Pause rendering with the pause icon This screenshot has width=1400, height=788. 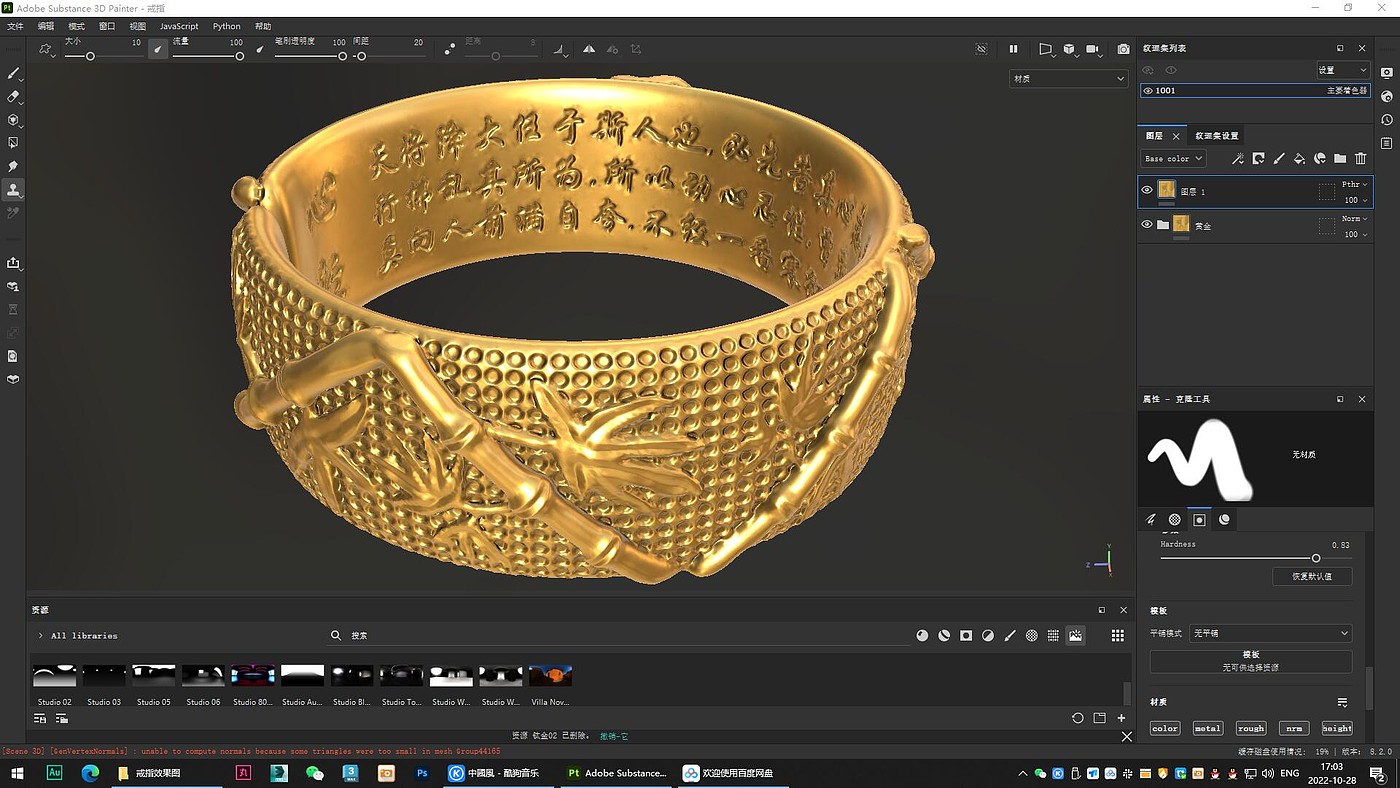1013,49
